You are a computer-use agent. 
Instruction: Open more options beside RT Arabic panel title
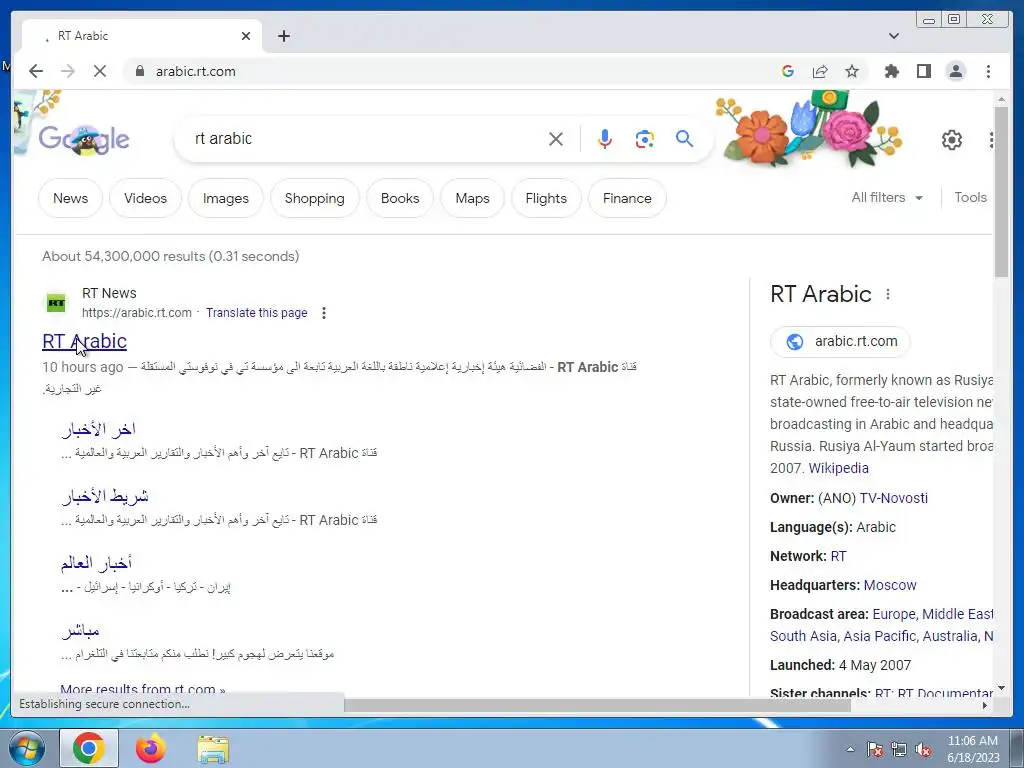(x=888, y=294)
